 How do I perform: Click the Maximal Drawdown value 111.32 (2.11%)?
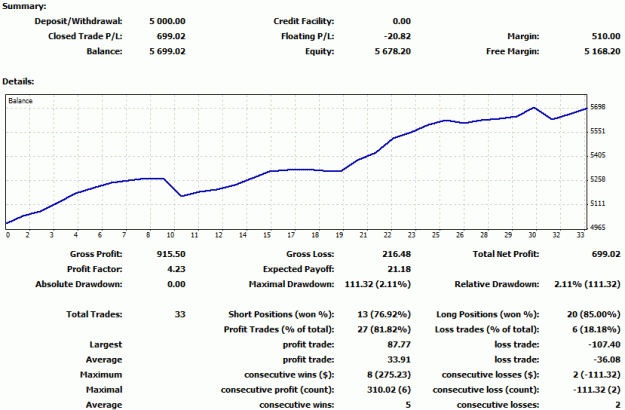pyautogui.click(x=378, y=284)
